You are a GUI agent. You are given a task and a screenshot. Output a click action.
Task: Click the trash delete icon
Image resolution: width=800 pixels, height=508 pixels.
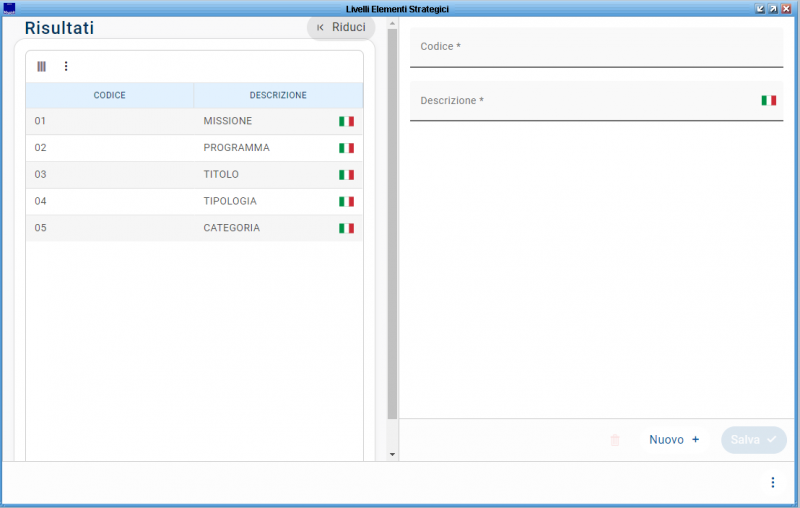tap(615, 440)
